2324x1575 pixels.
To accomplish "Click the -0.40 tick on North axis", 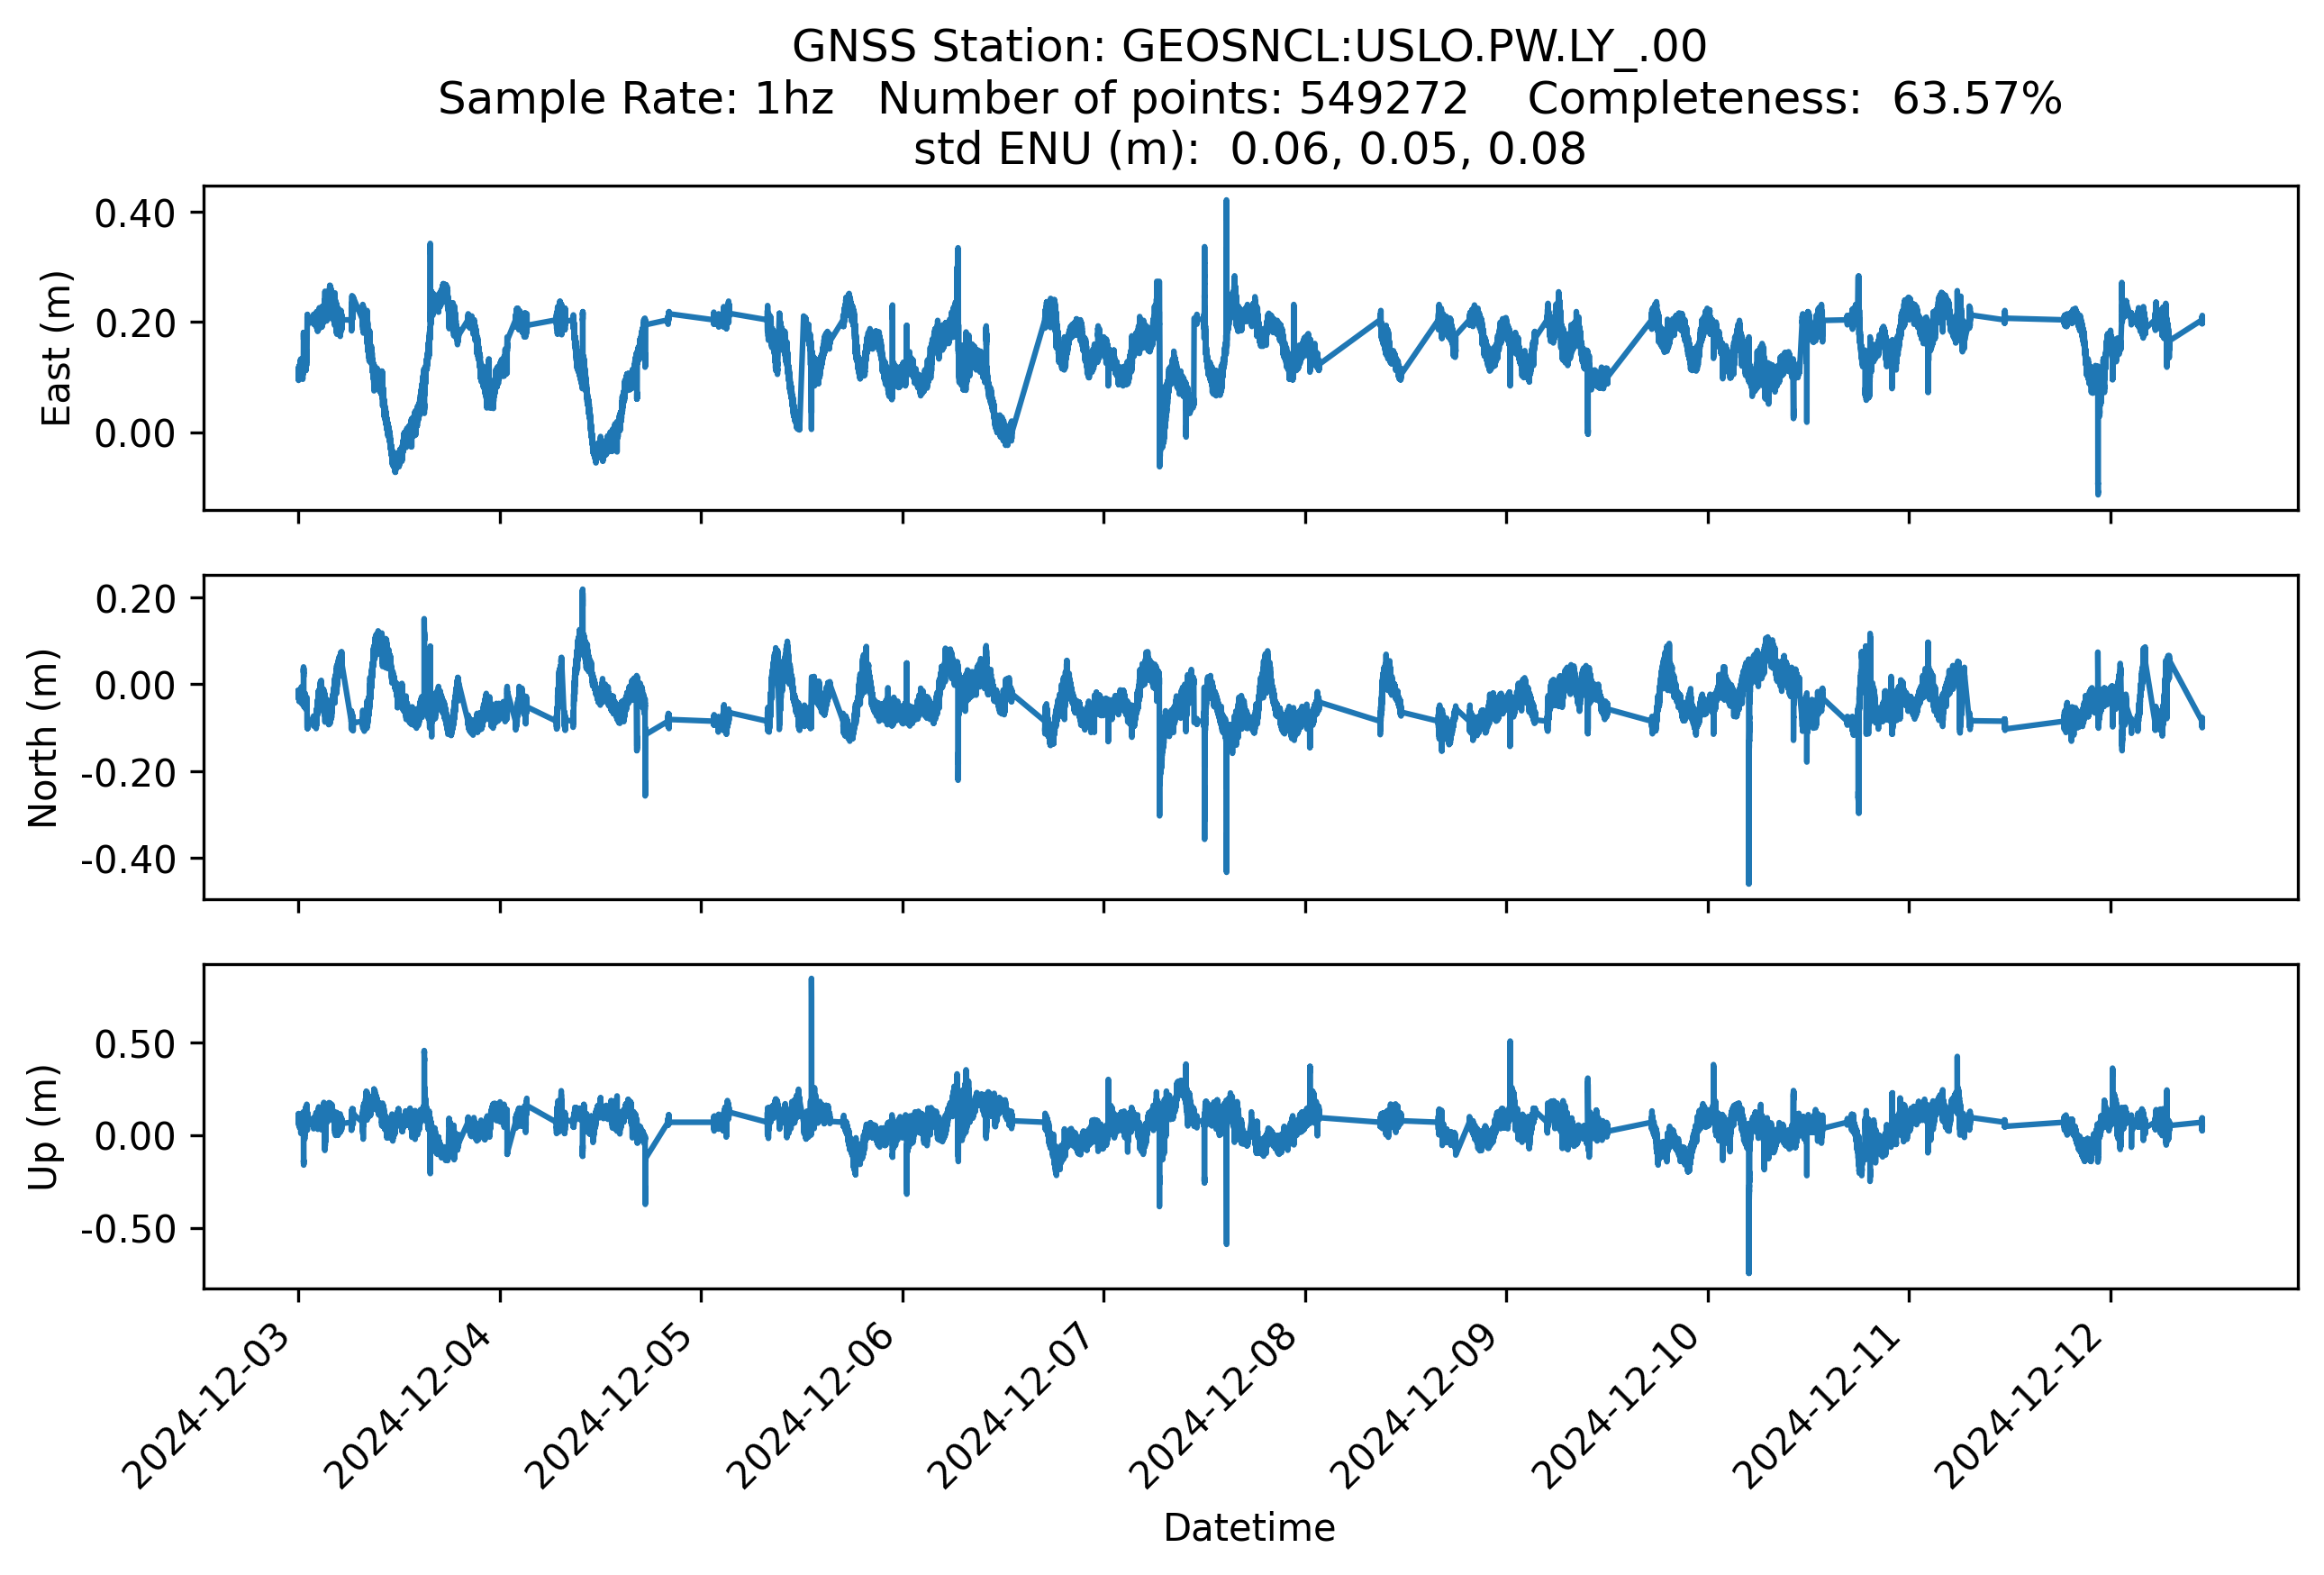I will (x=128, y=859).
